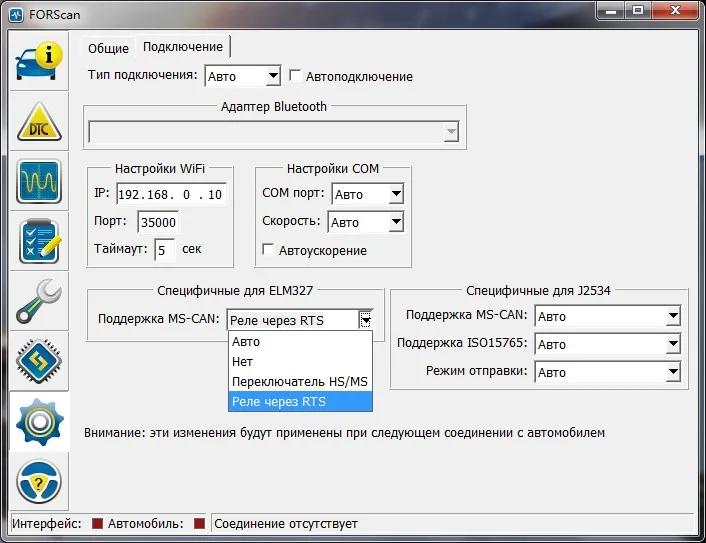Collapse the ELM327 Поддержка MS-CAN dropdown
706x543 pixels.
366,320
